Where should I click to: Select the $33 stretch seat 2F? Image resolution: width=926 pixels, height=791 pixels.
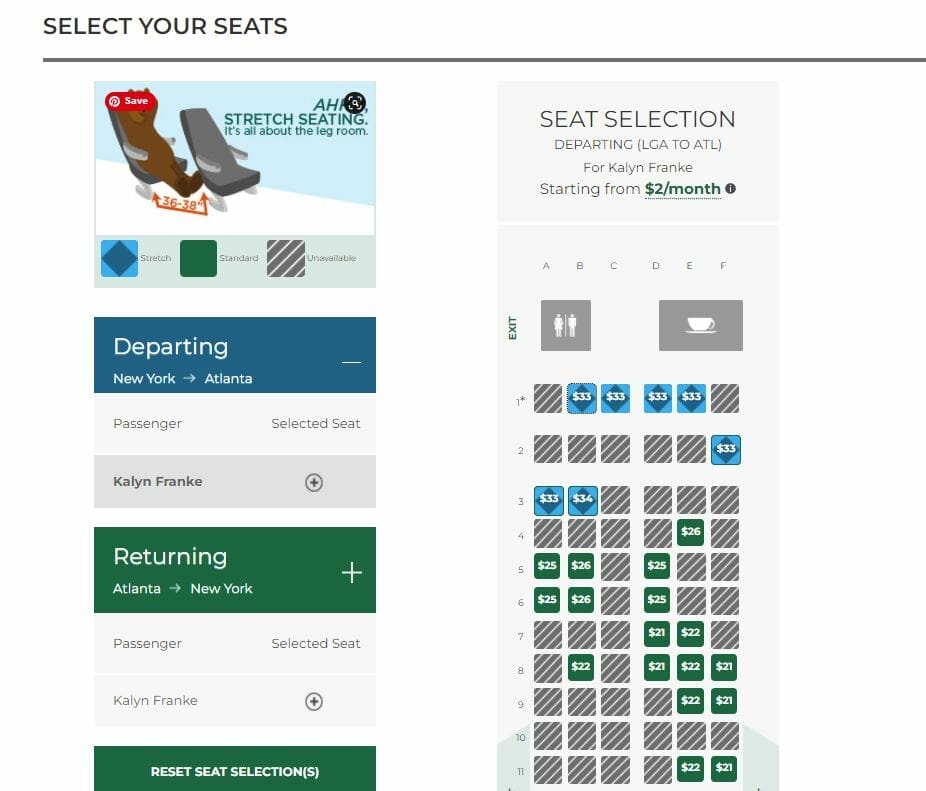pyautogui.click(x=726, y=450)
